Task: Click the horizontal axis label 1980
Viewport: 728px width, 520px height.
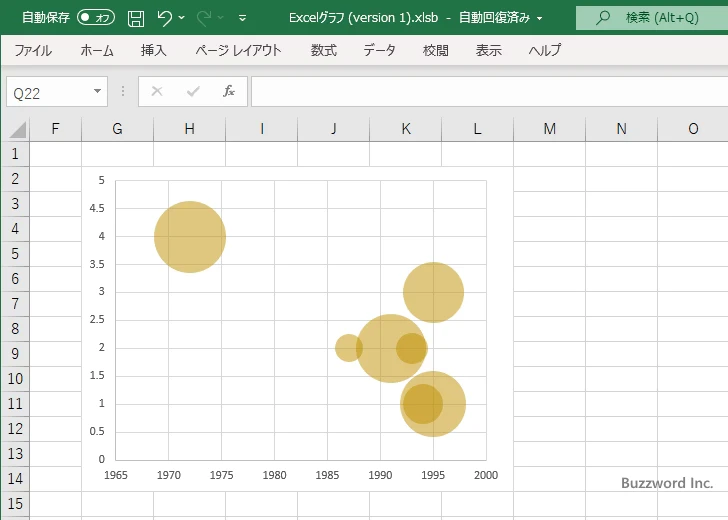Action: (x=274, y=475)
